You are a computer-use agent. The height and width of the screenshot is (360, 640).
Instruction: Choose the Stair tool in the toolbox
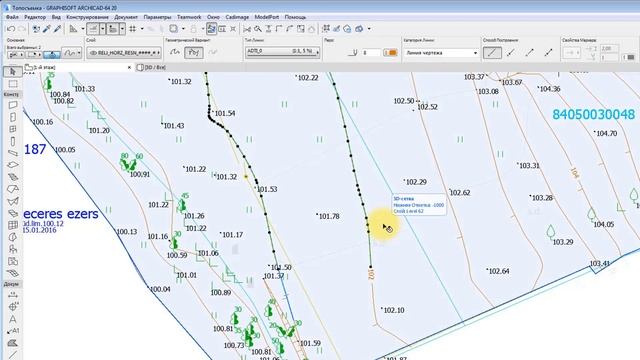pos(13,177)
